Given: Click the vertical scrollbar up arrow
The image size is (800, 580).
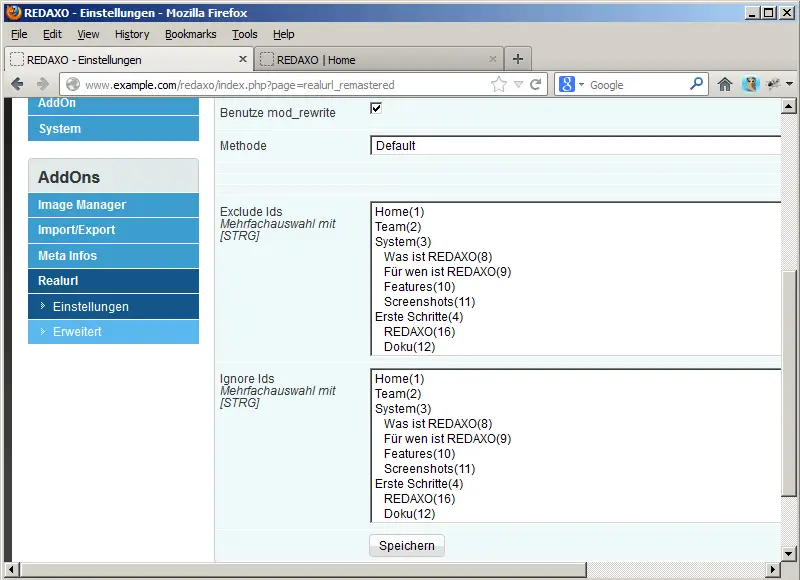Looking at the screenshot, I should (788, 106).
